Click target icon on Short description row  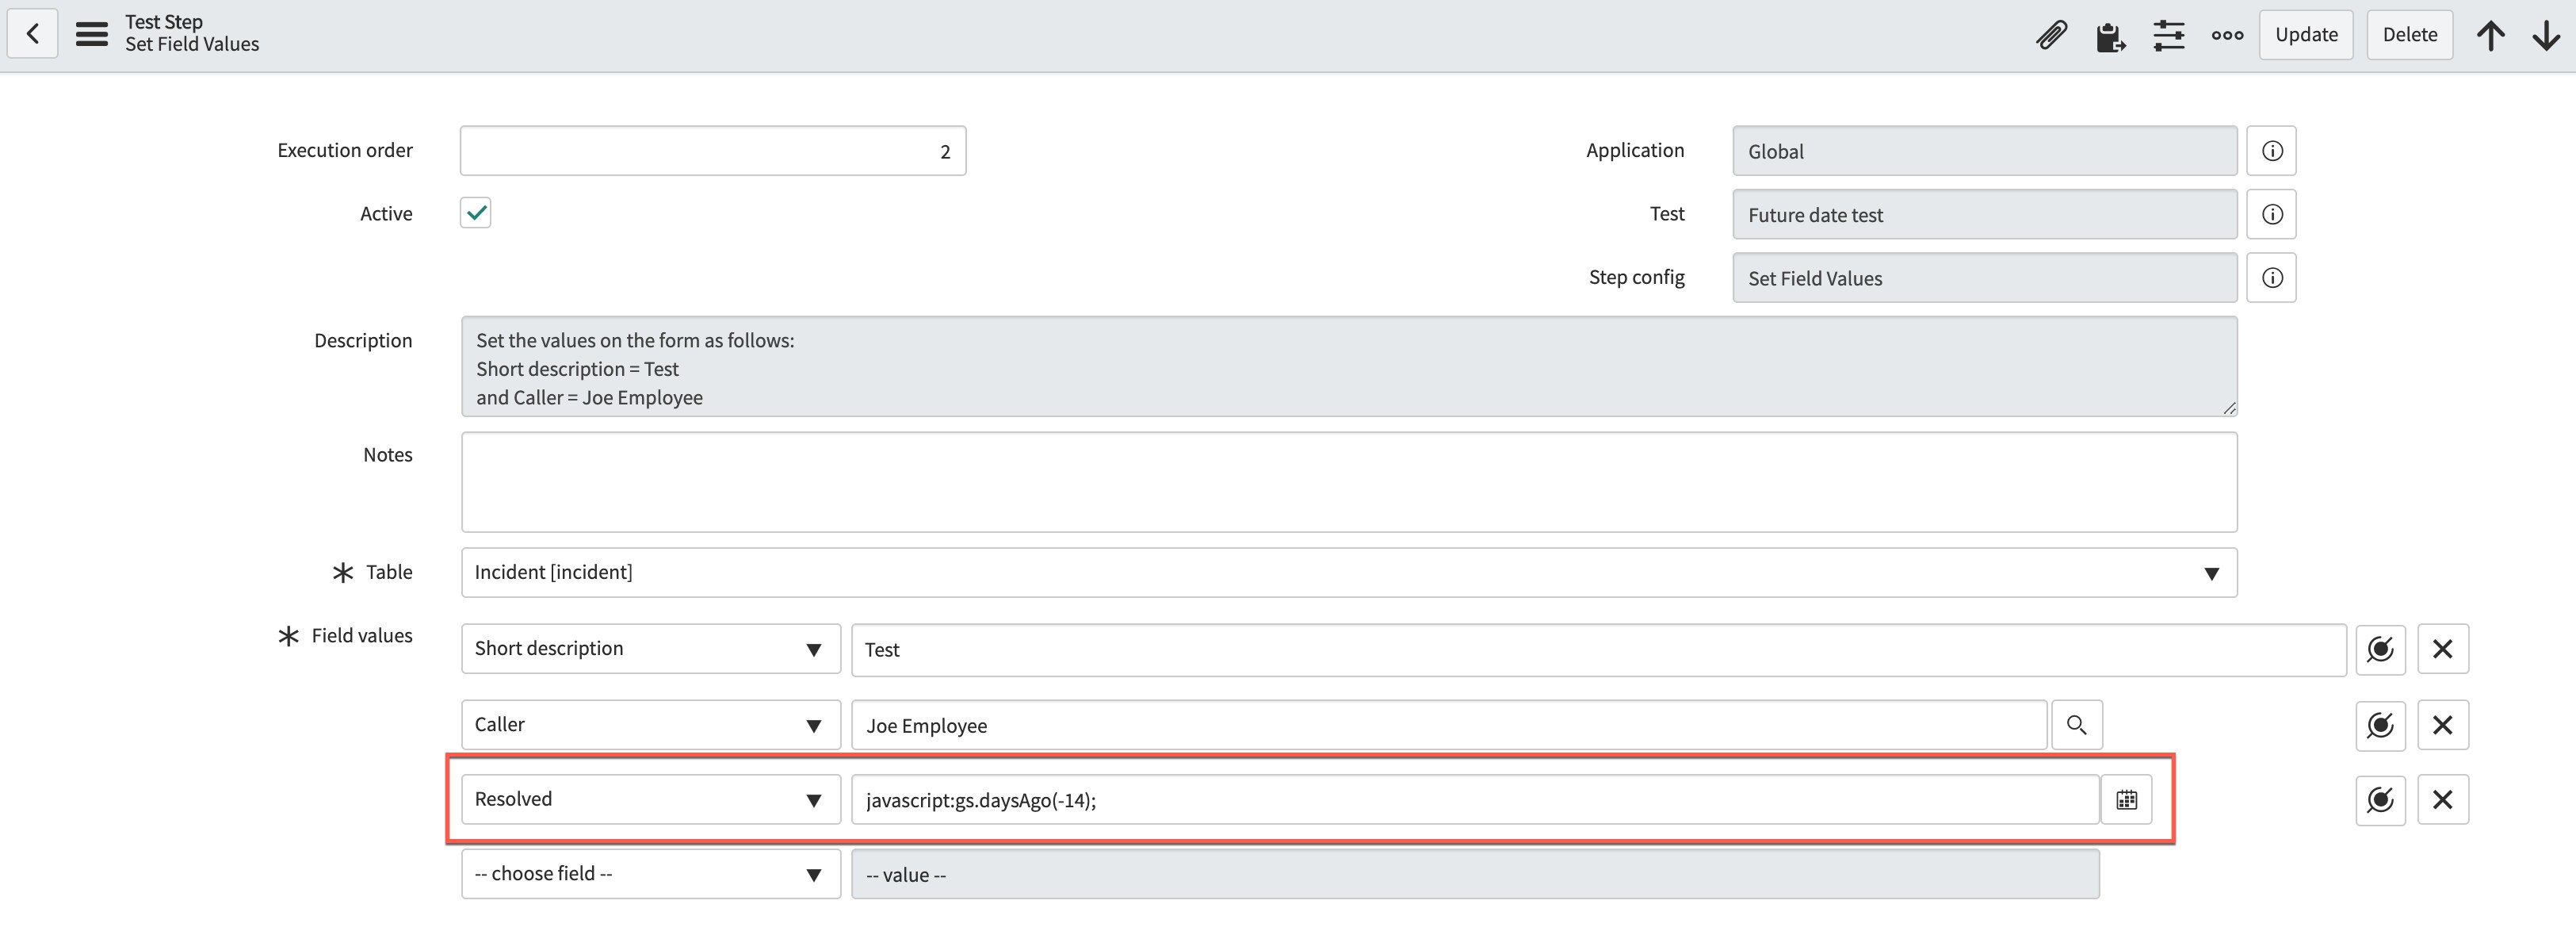point(2380,649)
